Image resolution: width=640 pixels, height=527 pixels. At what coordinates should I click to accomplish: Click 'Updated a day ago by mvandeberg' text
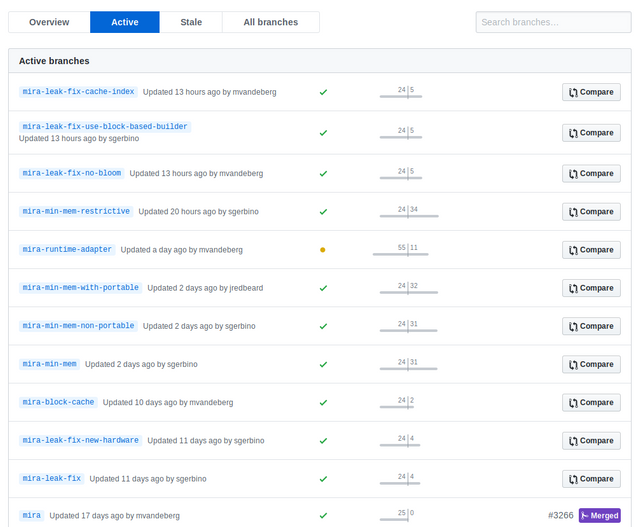(182, 250)
